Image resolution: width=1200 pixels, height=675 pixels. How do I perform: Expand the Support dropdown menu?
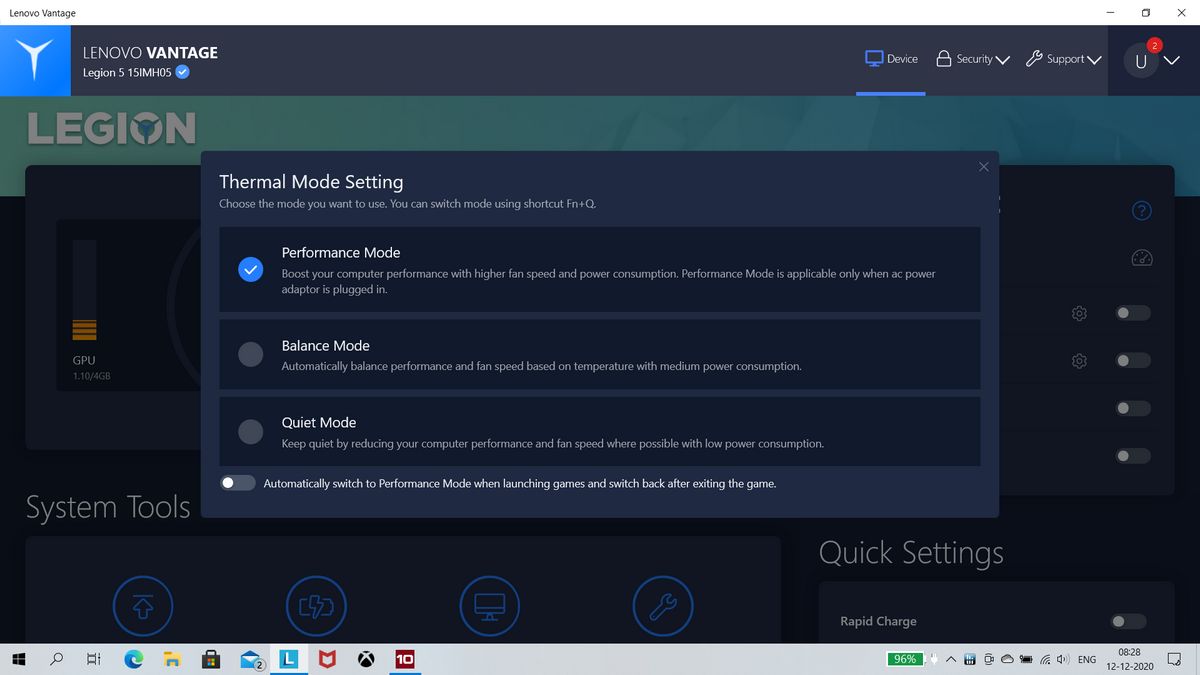[1064, 59]
